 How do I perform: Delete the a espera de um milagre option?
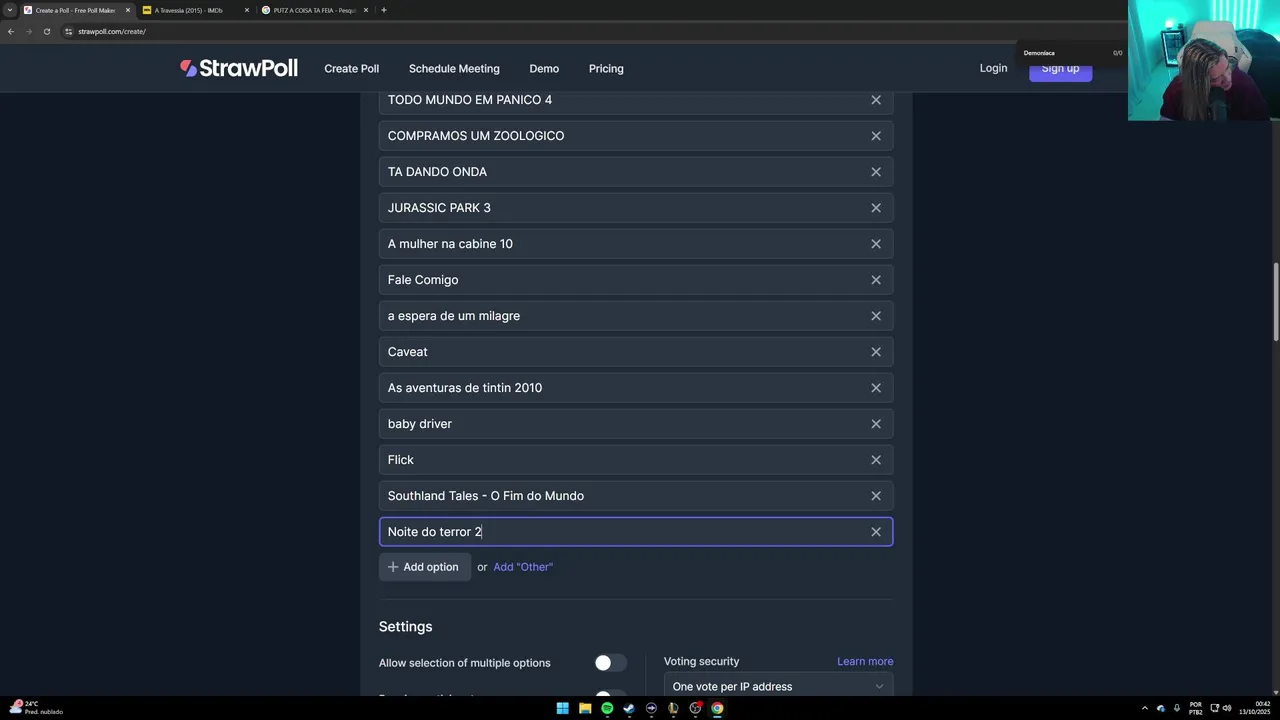[x=876, y=316]
